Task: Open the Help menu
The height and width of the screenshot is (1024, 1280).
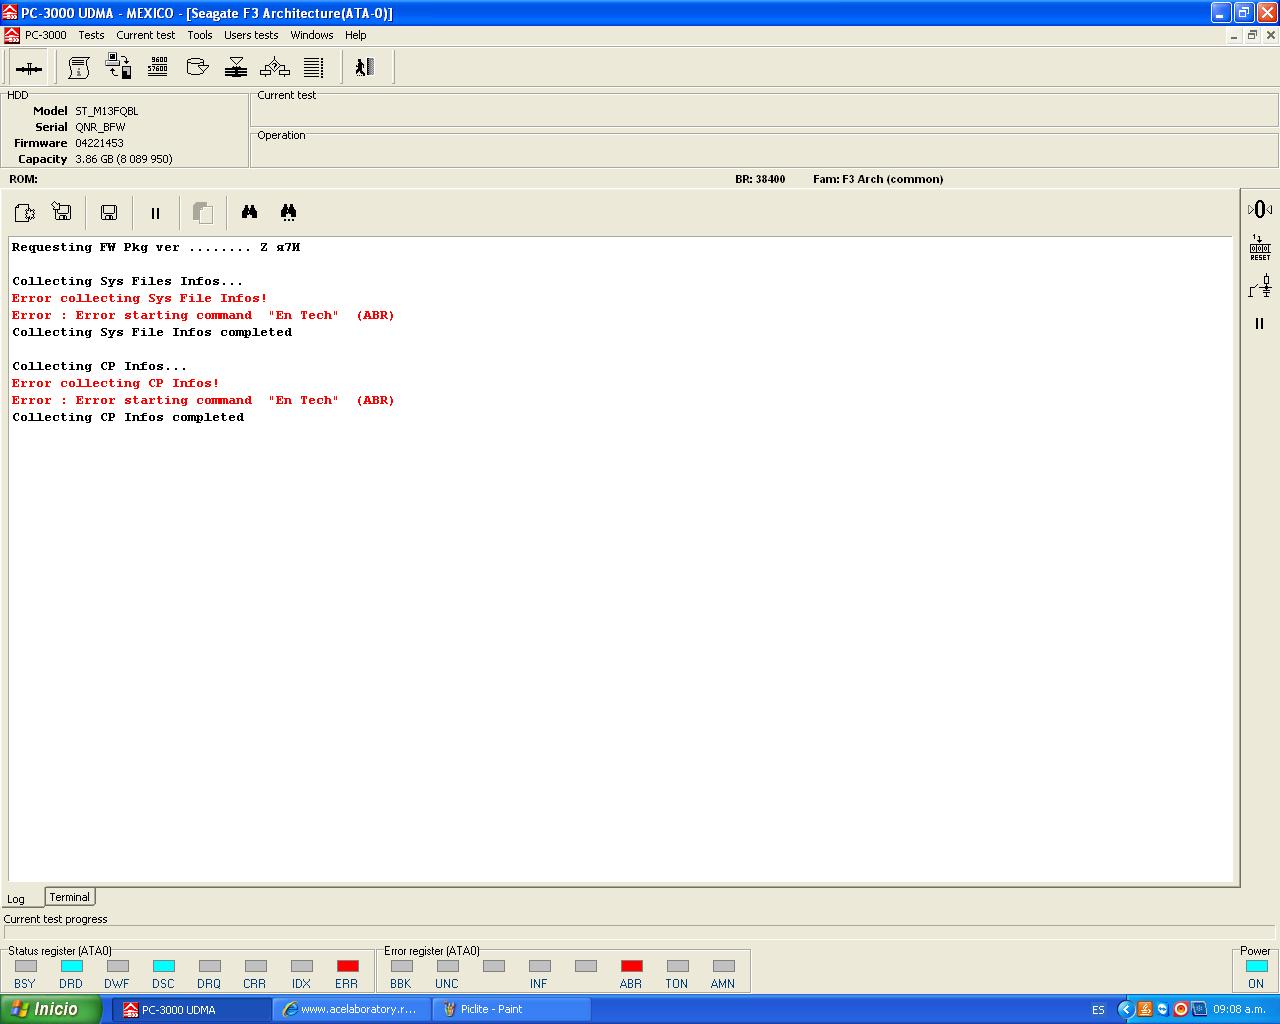Action: (356, 35)
